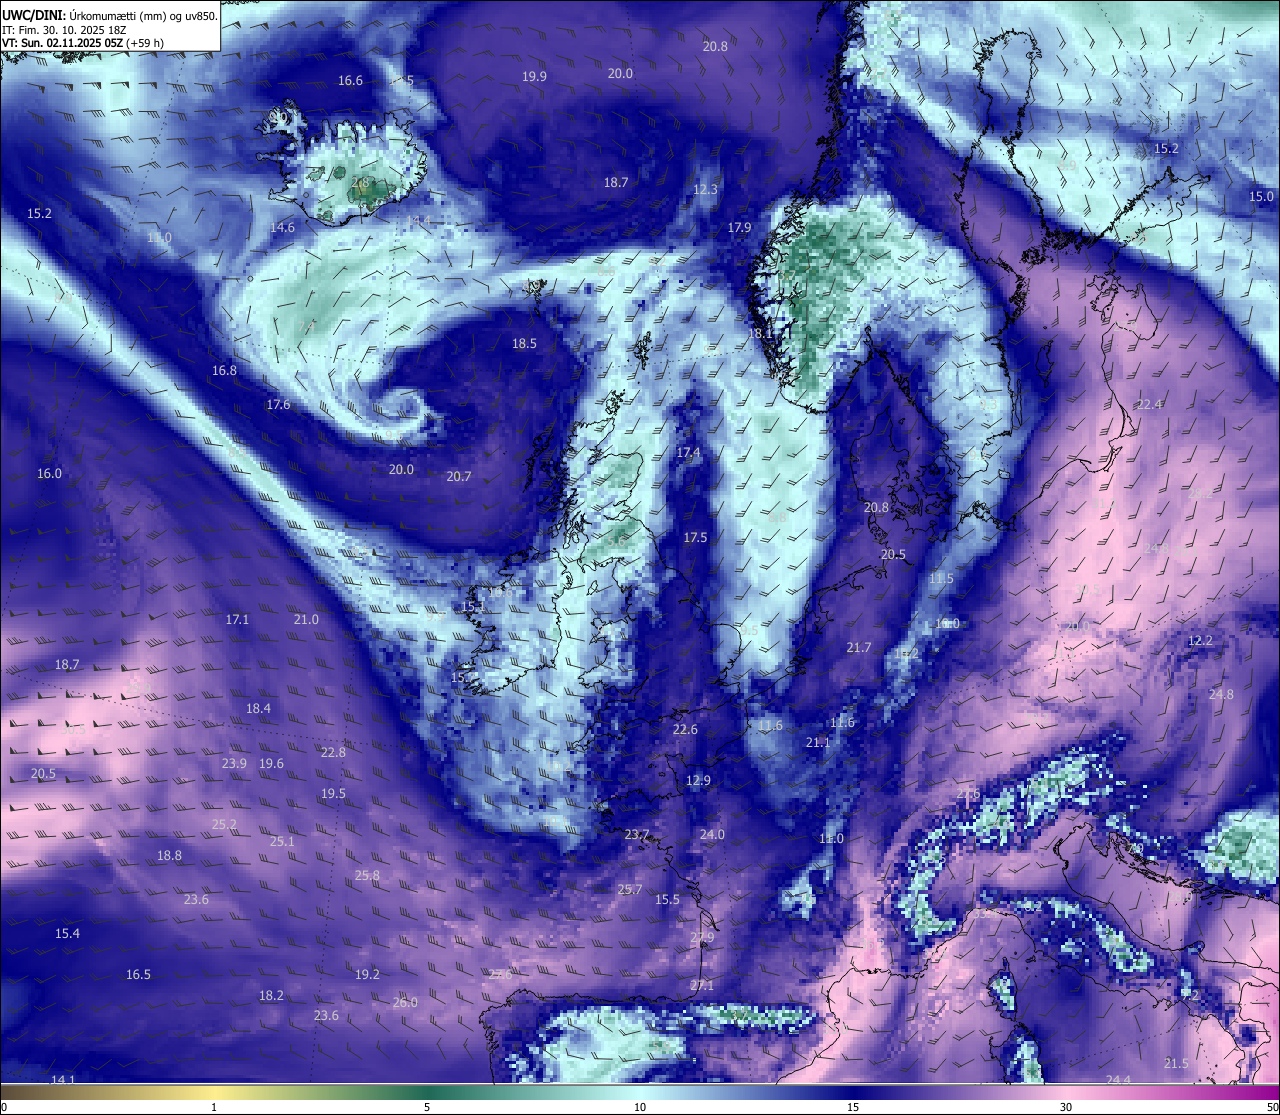This screenshot has height=1115, width=1280.
Task: Click the 18.2 value label
Action: pyautogui.click(x=271, y=996)
